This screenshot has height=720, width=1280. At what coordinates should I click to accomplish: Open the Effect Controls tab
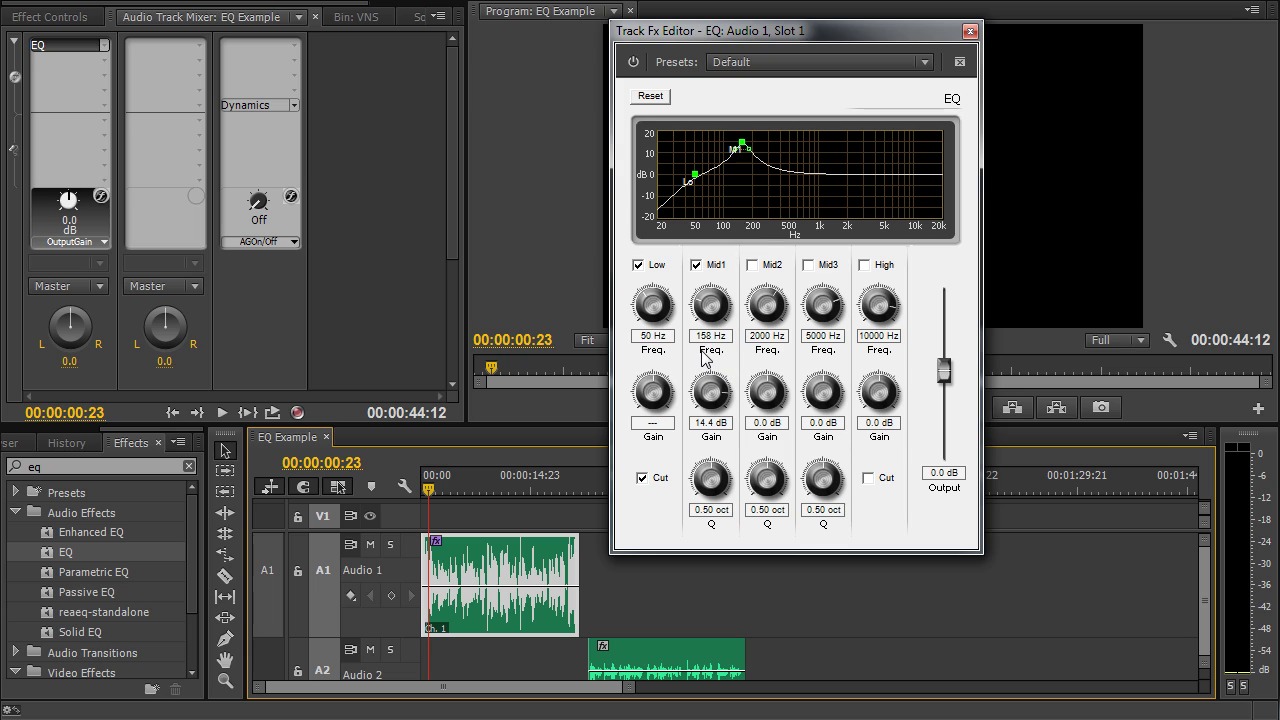pyautogui.click(x=50, y=17)
